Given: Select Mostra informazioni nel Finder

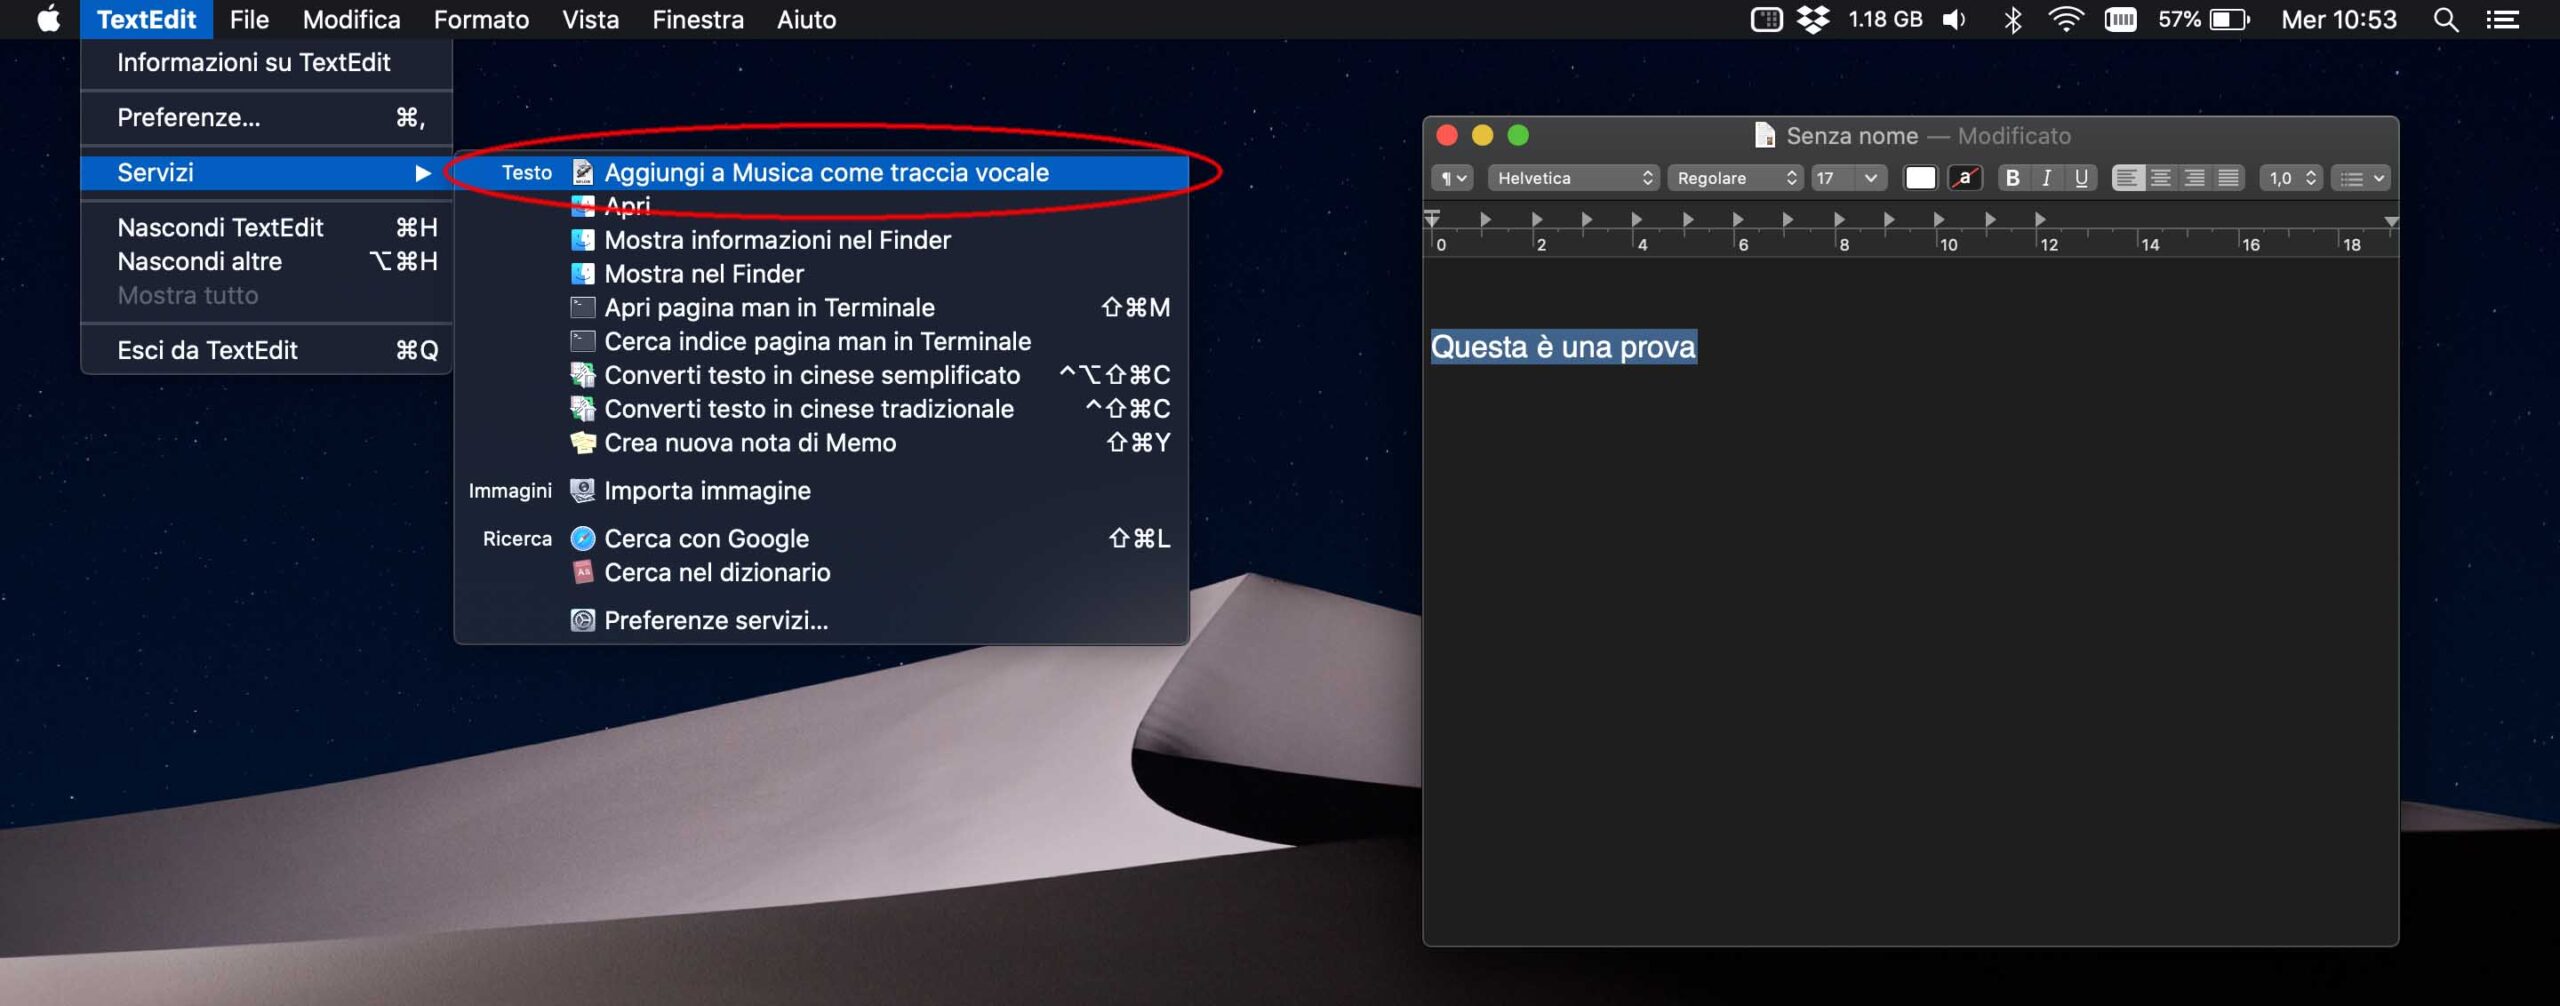Looking at the screenshot, I should [x=821, y=240].
